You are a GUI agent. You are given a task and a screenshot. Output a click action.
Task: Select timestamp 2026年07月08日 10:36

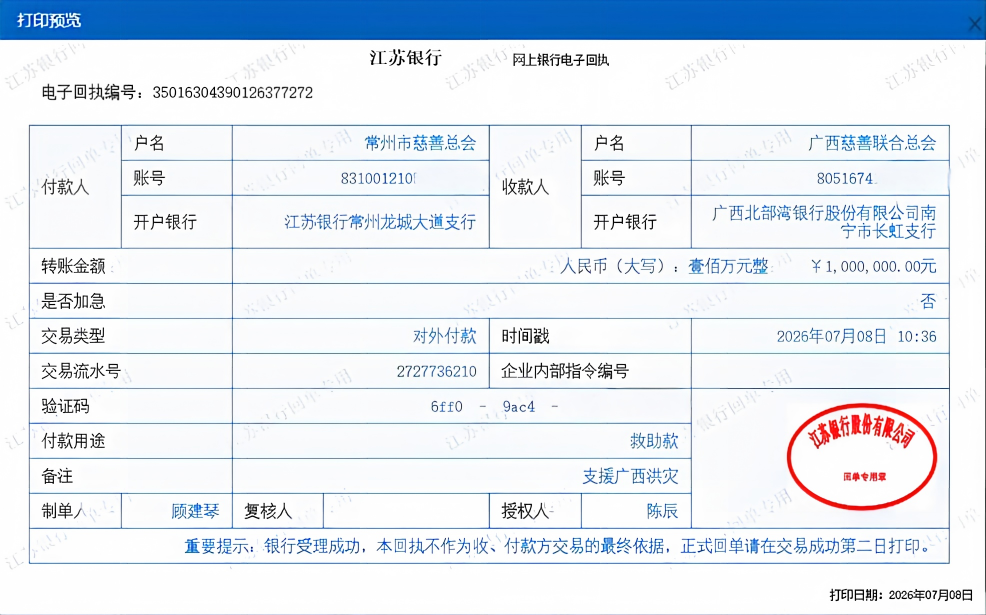856,336
